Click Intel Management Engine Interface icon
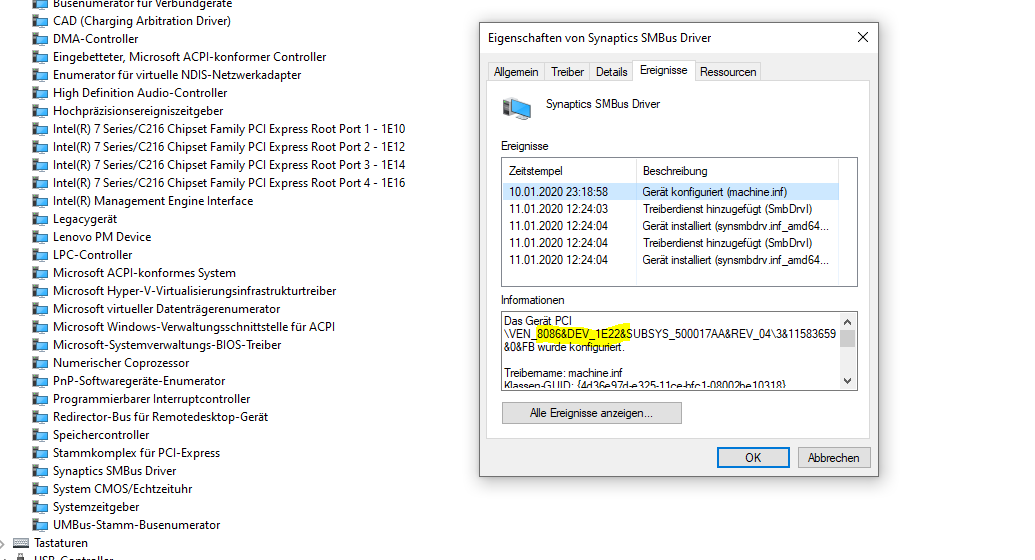This screenshot has height=560, width=1035. coord(40,201)
